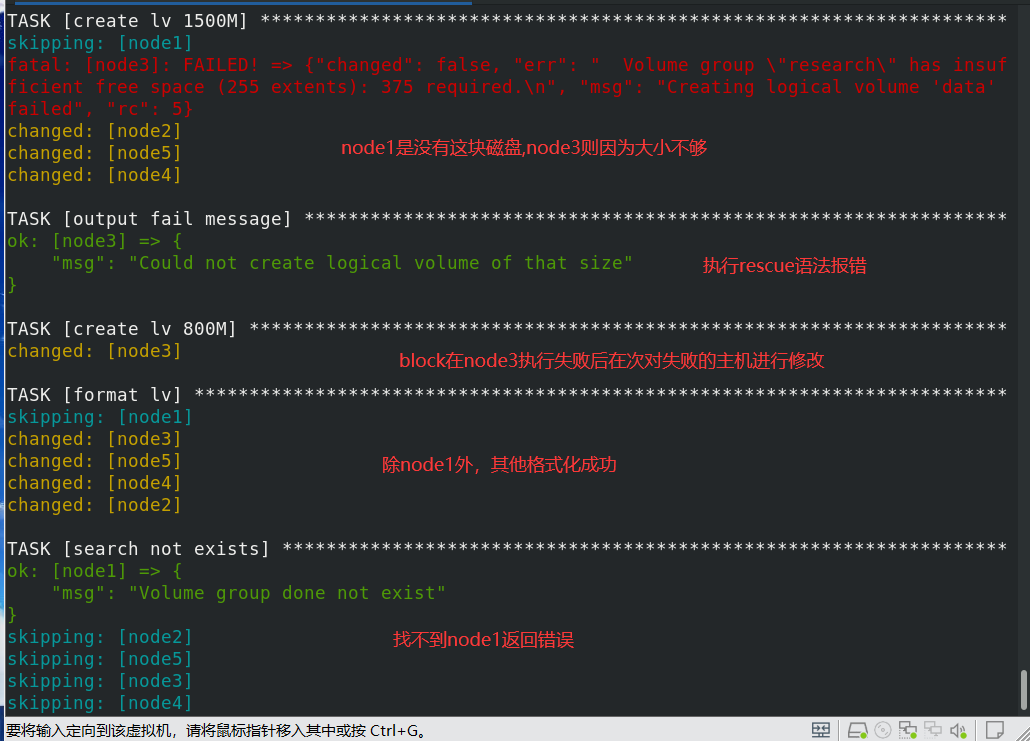Click 'changed: [node2]' under format lv
Viewport: 1030px width, 741px height.
(94, 505)
